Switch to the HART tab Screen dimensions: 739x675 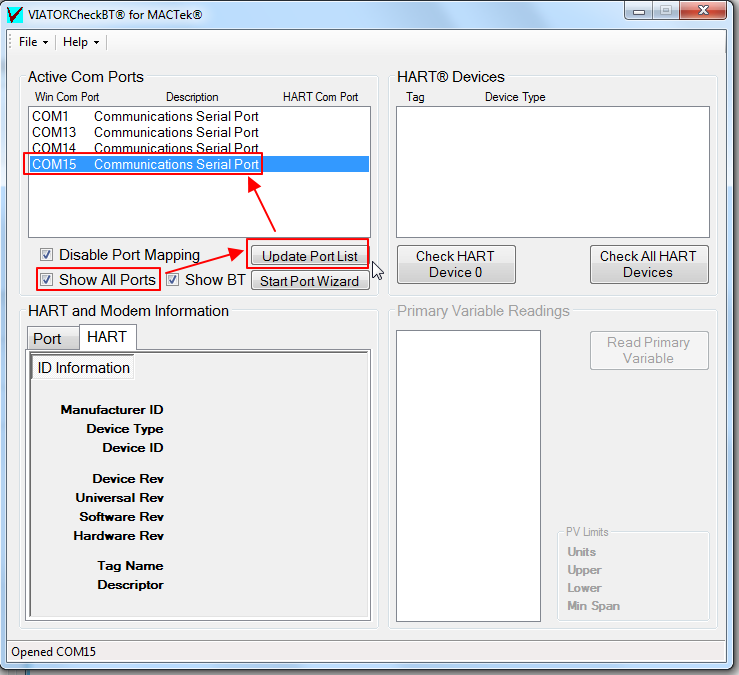coord(107,337)
